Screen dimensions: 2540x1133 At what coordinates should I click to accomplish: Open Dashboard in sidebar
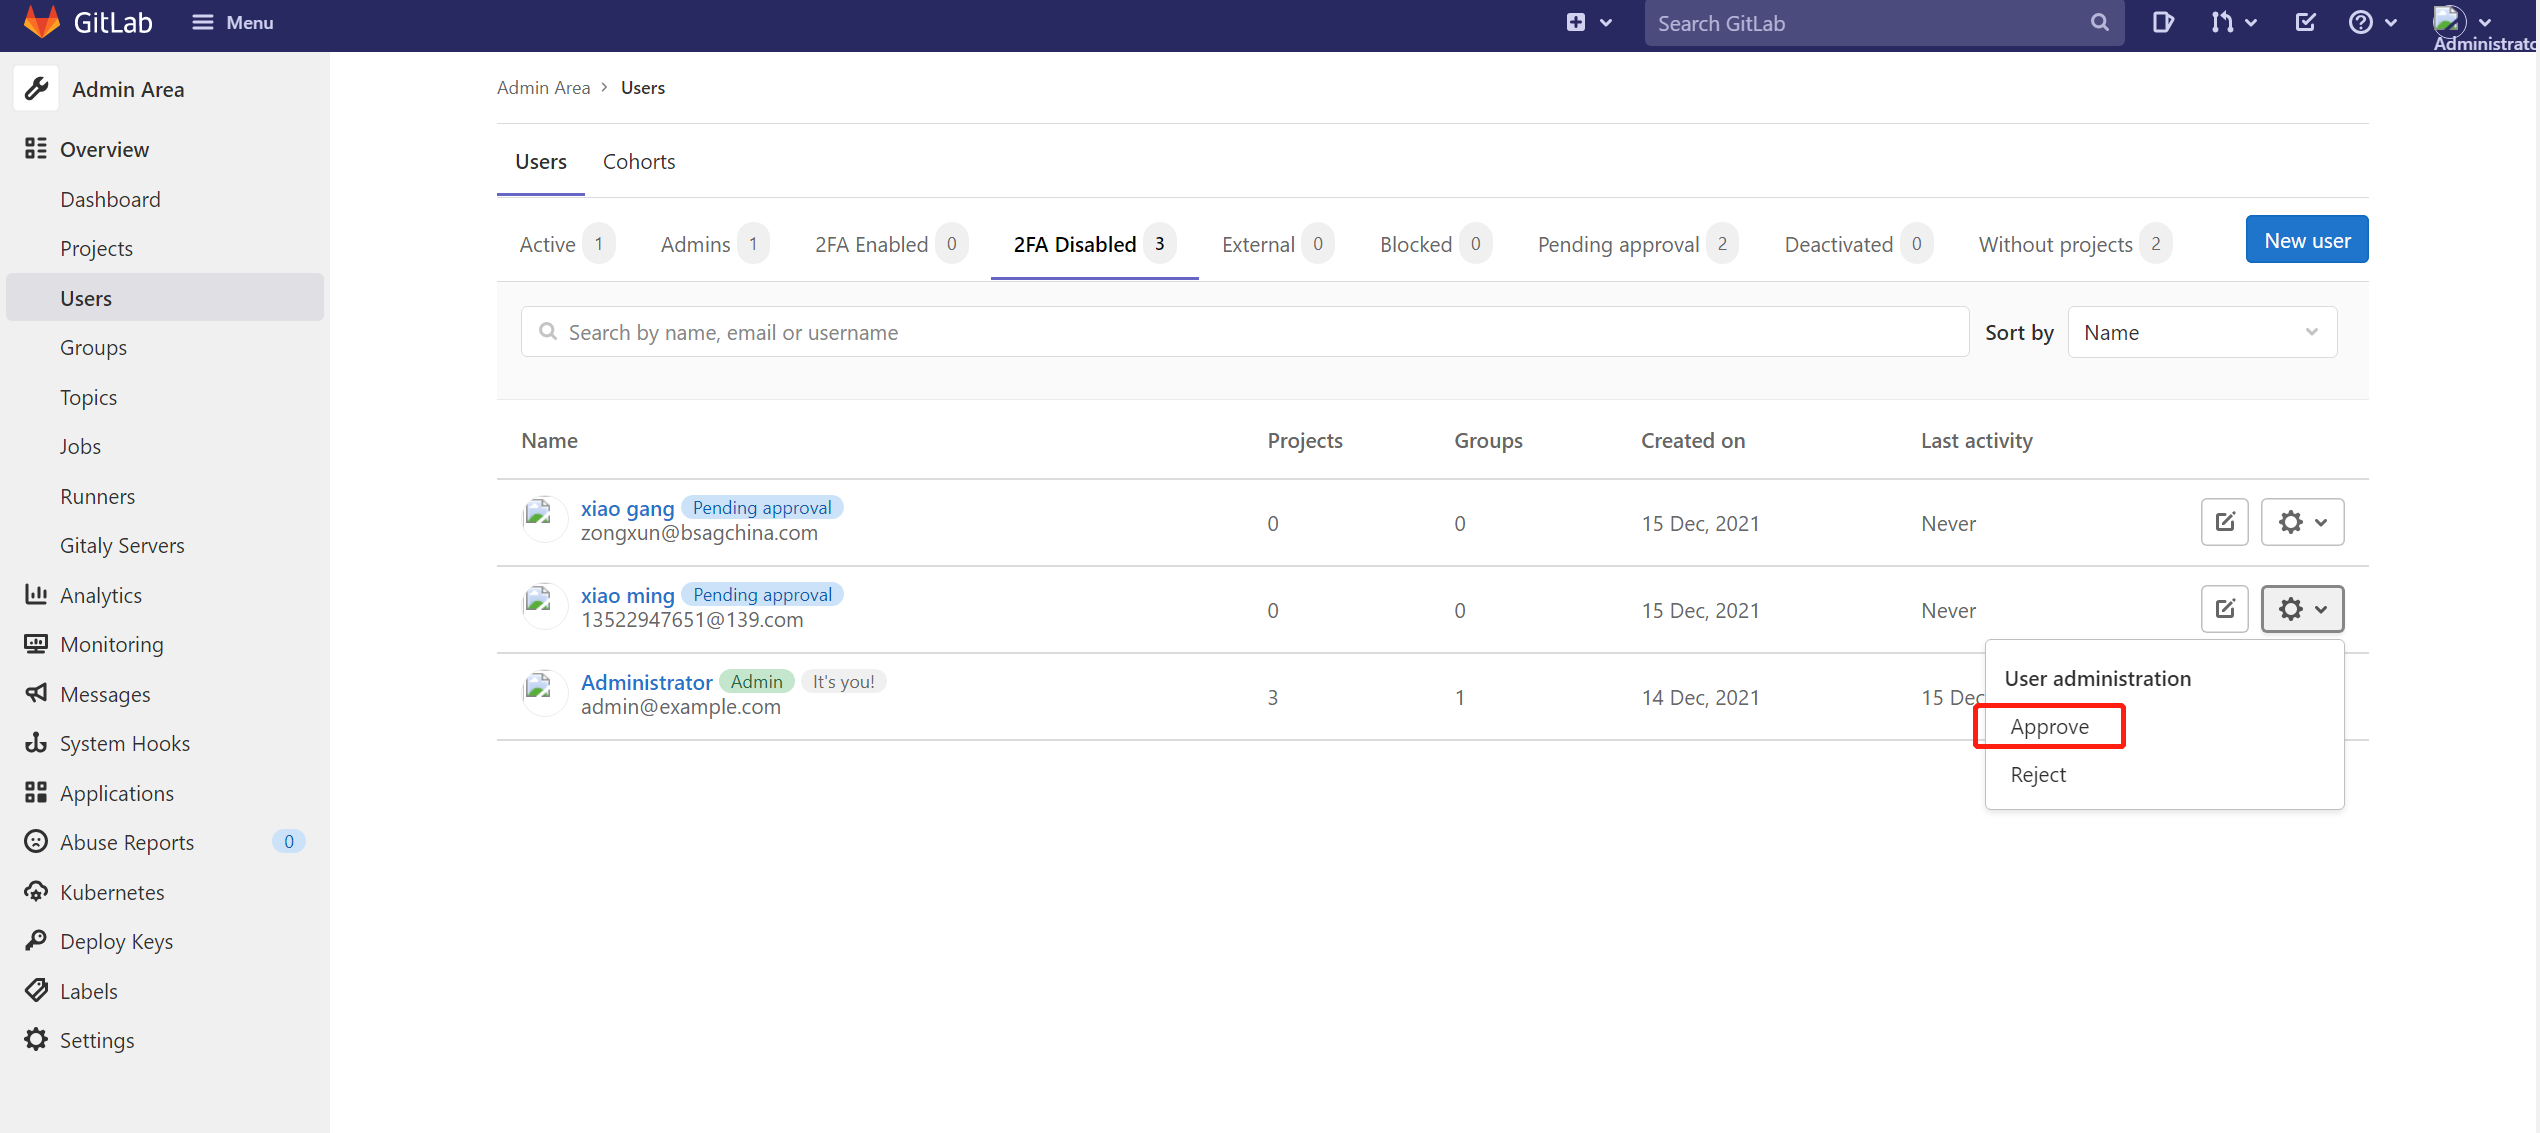tap(110, 199)
